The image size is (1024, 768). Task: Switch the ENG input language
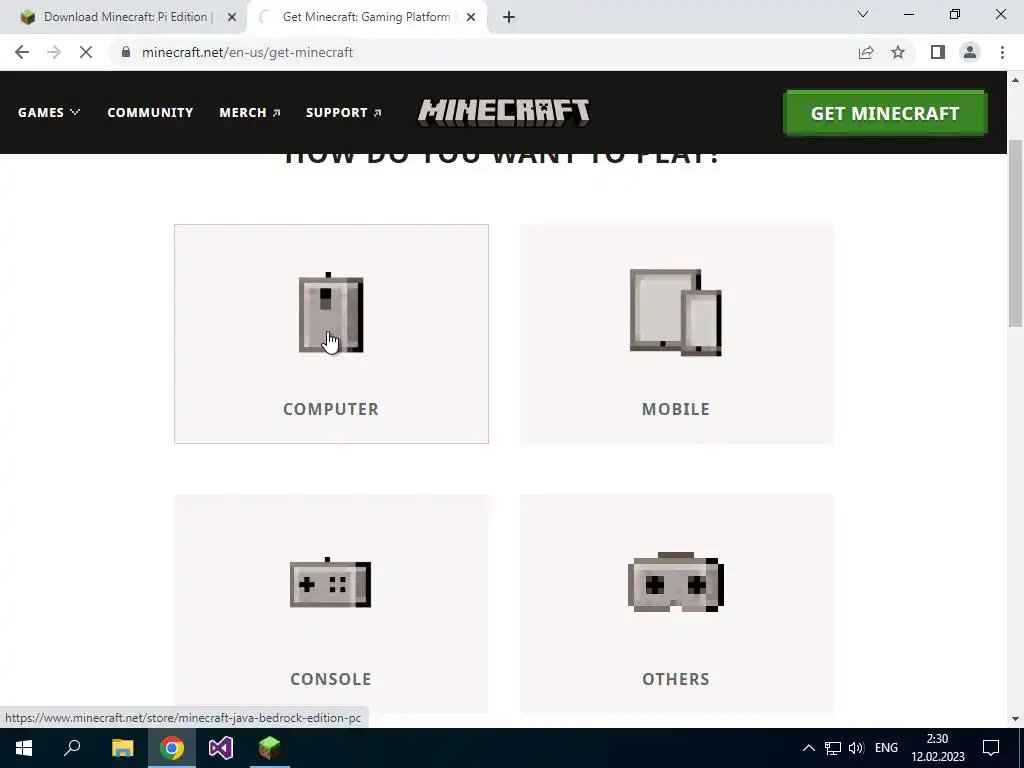886,748
